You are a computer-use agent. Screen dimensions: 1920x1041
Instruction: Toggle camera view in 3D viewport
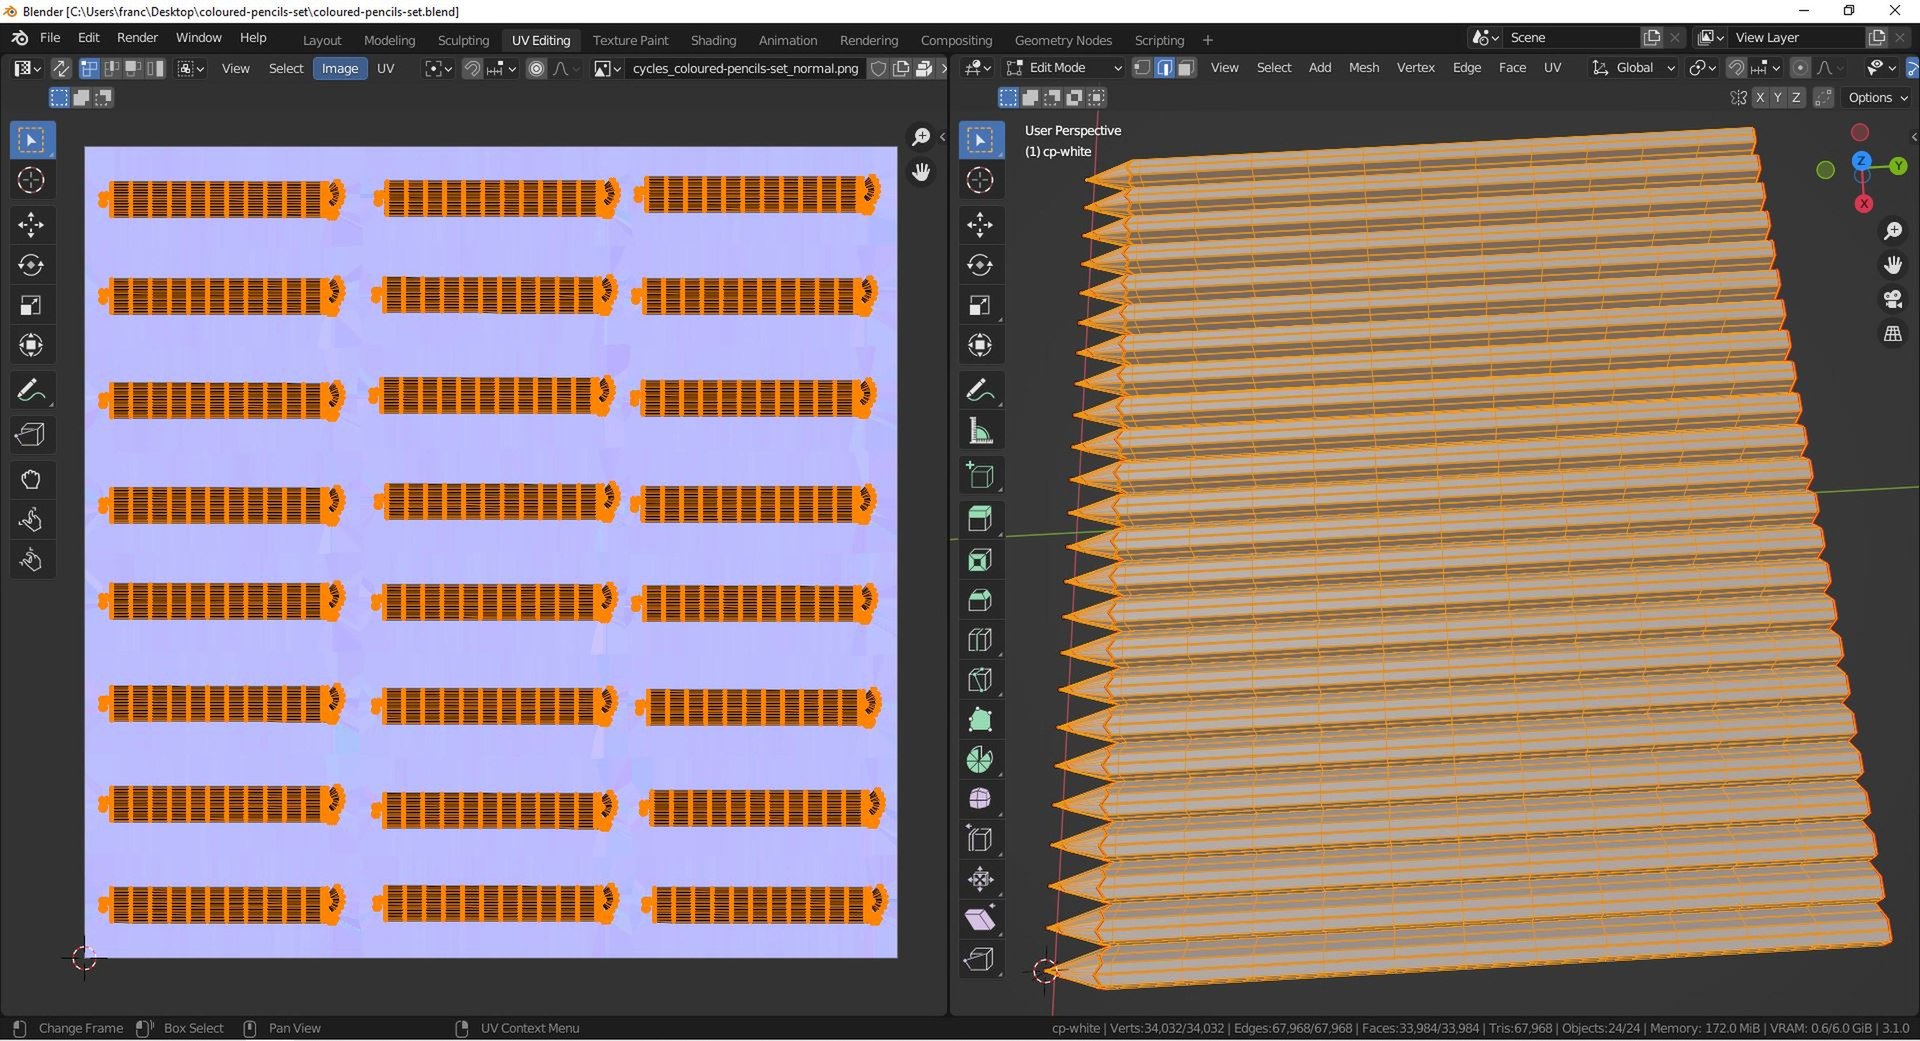pos(1892,299)
